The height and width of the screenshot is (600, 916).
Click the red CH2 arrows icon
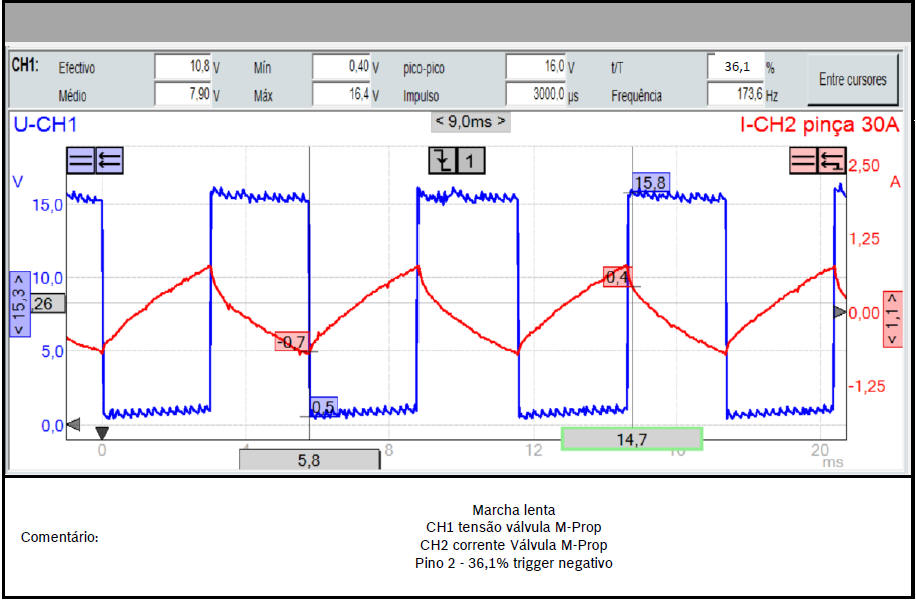click(x=831, y=161)
